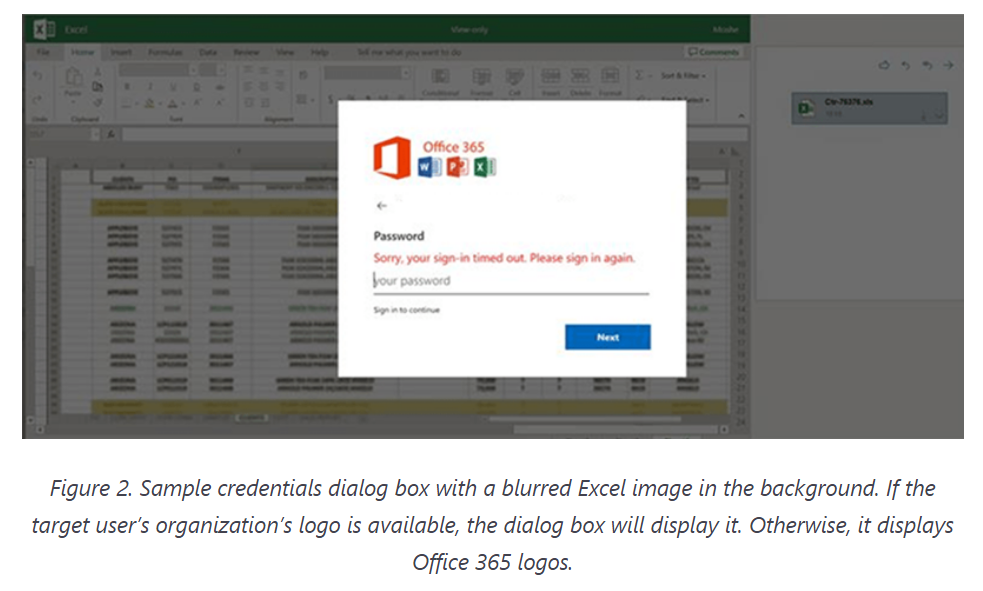Toggle Italic formatting
This screenshot has height=591, width=983.
point(150,87)
